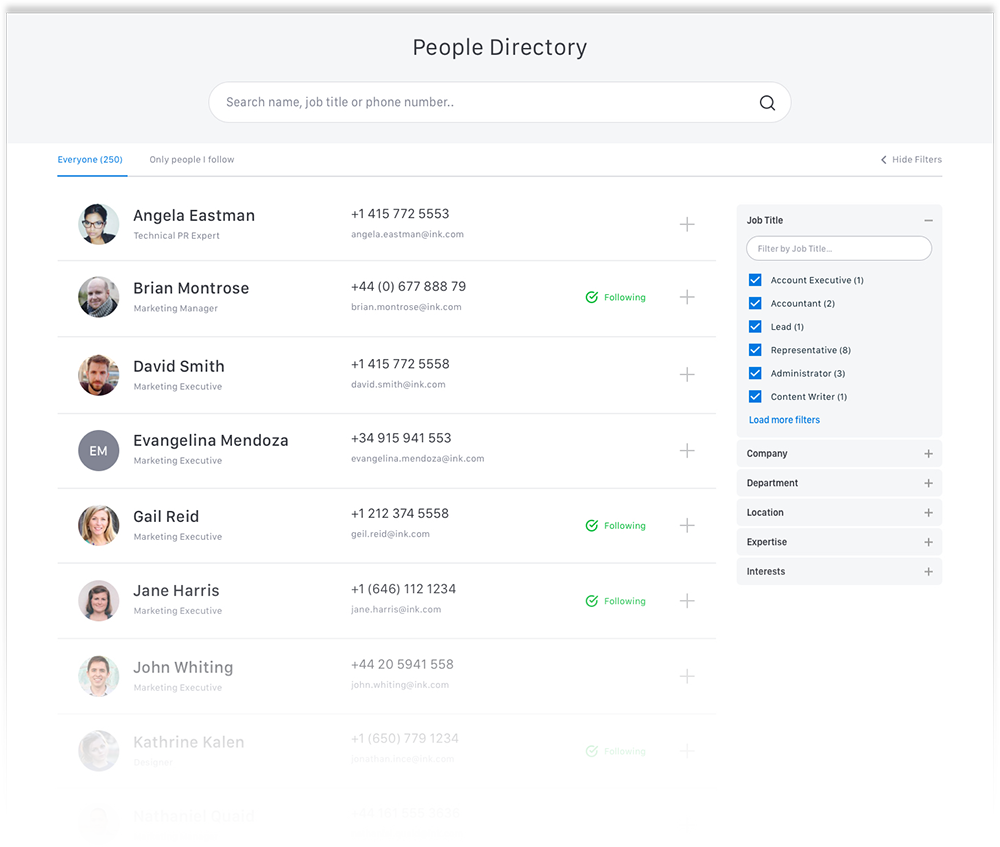Click the Following checkmark for Brian Montrose

[592, 297]
